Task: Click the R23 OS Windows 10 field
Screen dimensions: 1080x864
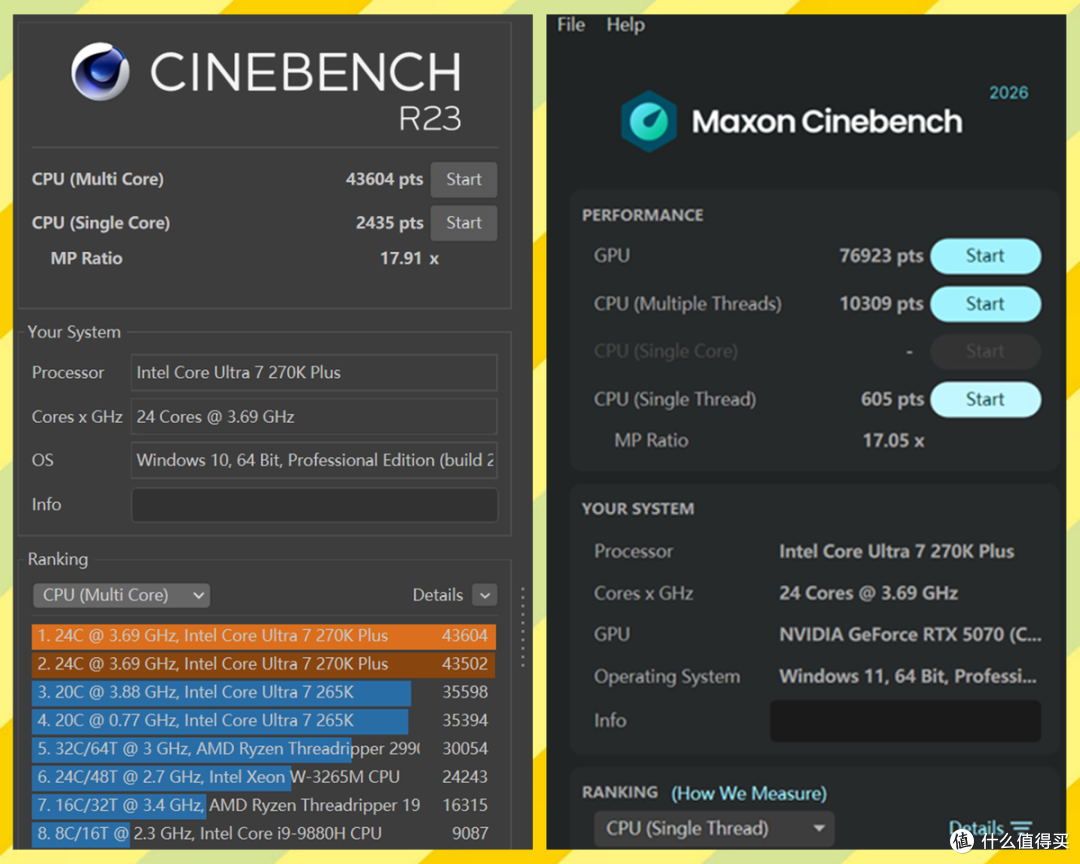Action: point(314,460)
